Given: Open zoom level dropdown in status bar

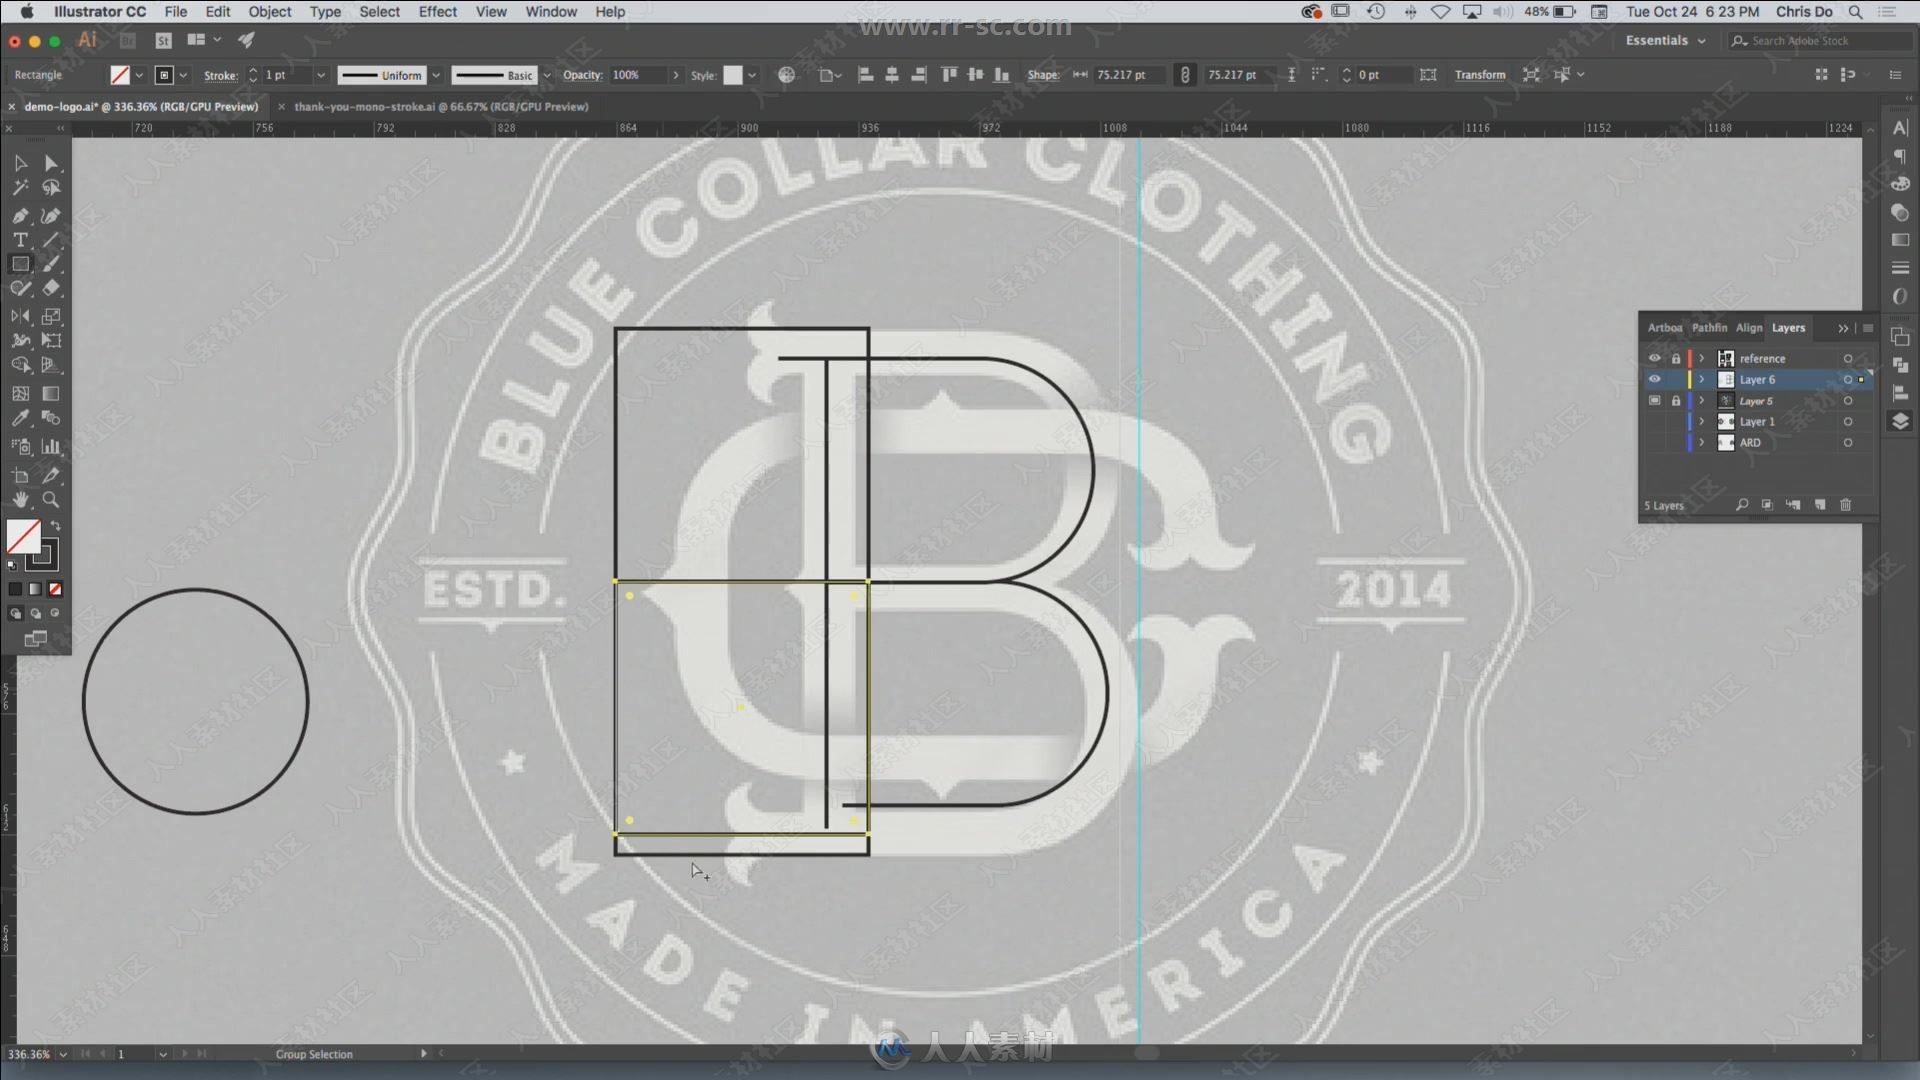Looking at the screenshot, I should tap(63, 1054).
